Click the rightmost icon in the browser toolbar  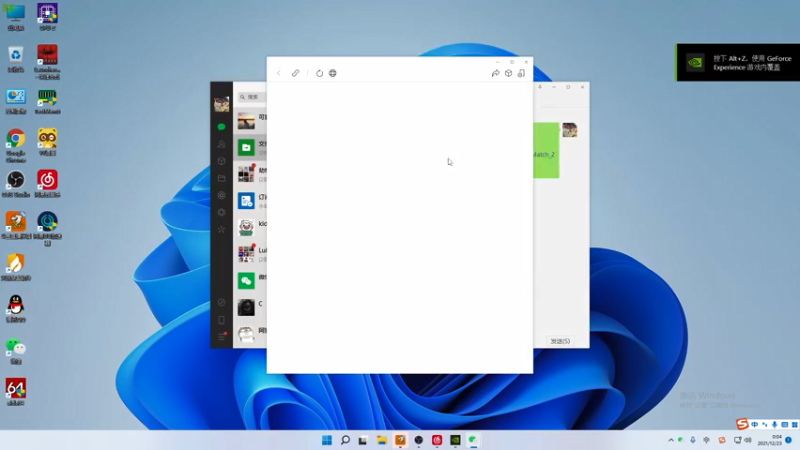click(521, 73)
